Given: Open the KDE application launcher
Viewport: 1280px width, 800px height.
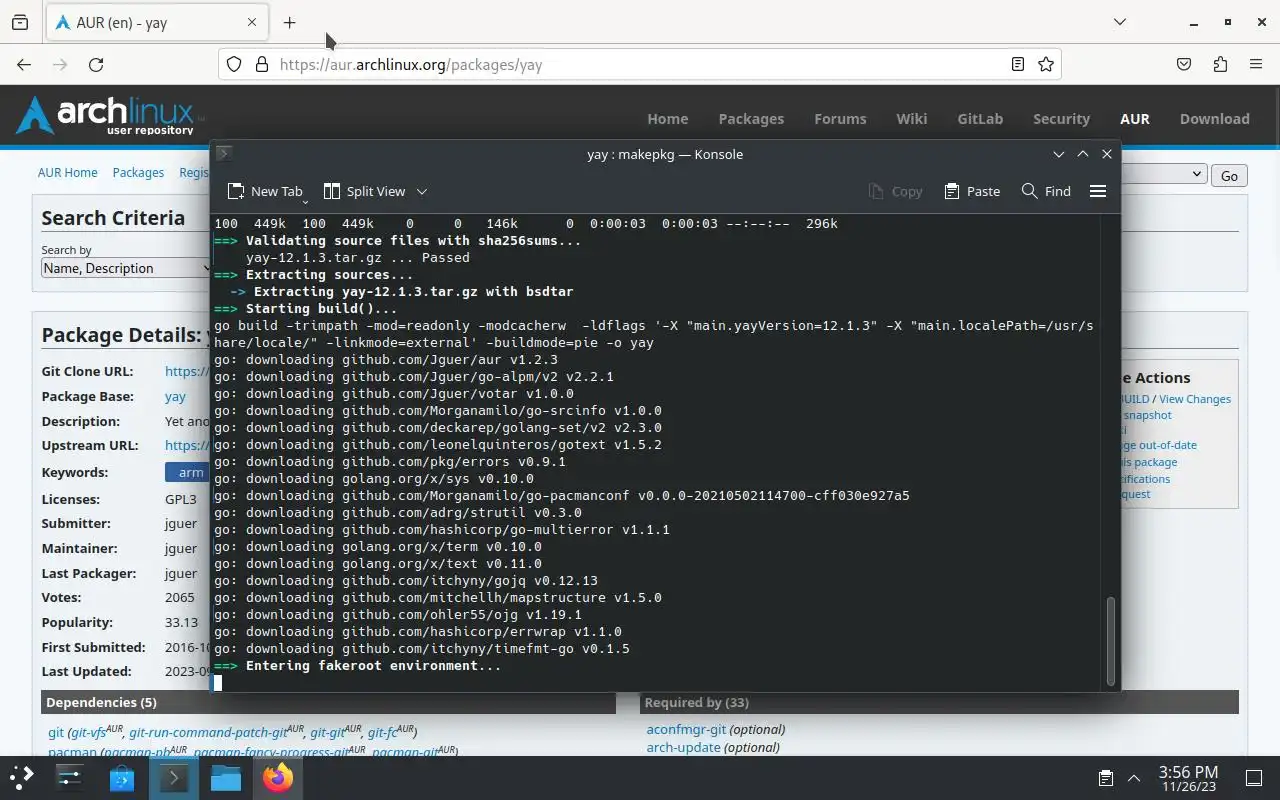Looking at the screenshot, I should click(x=22, y=777).
